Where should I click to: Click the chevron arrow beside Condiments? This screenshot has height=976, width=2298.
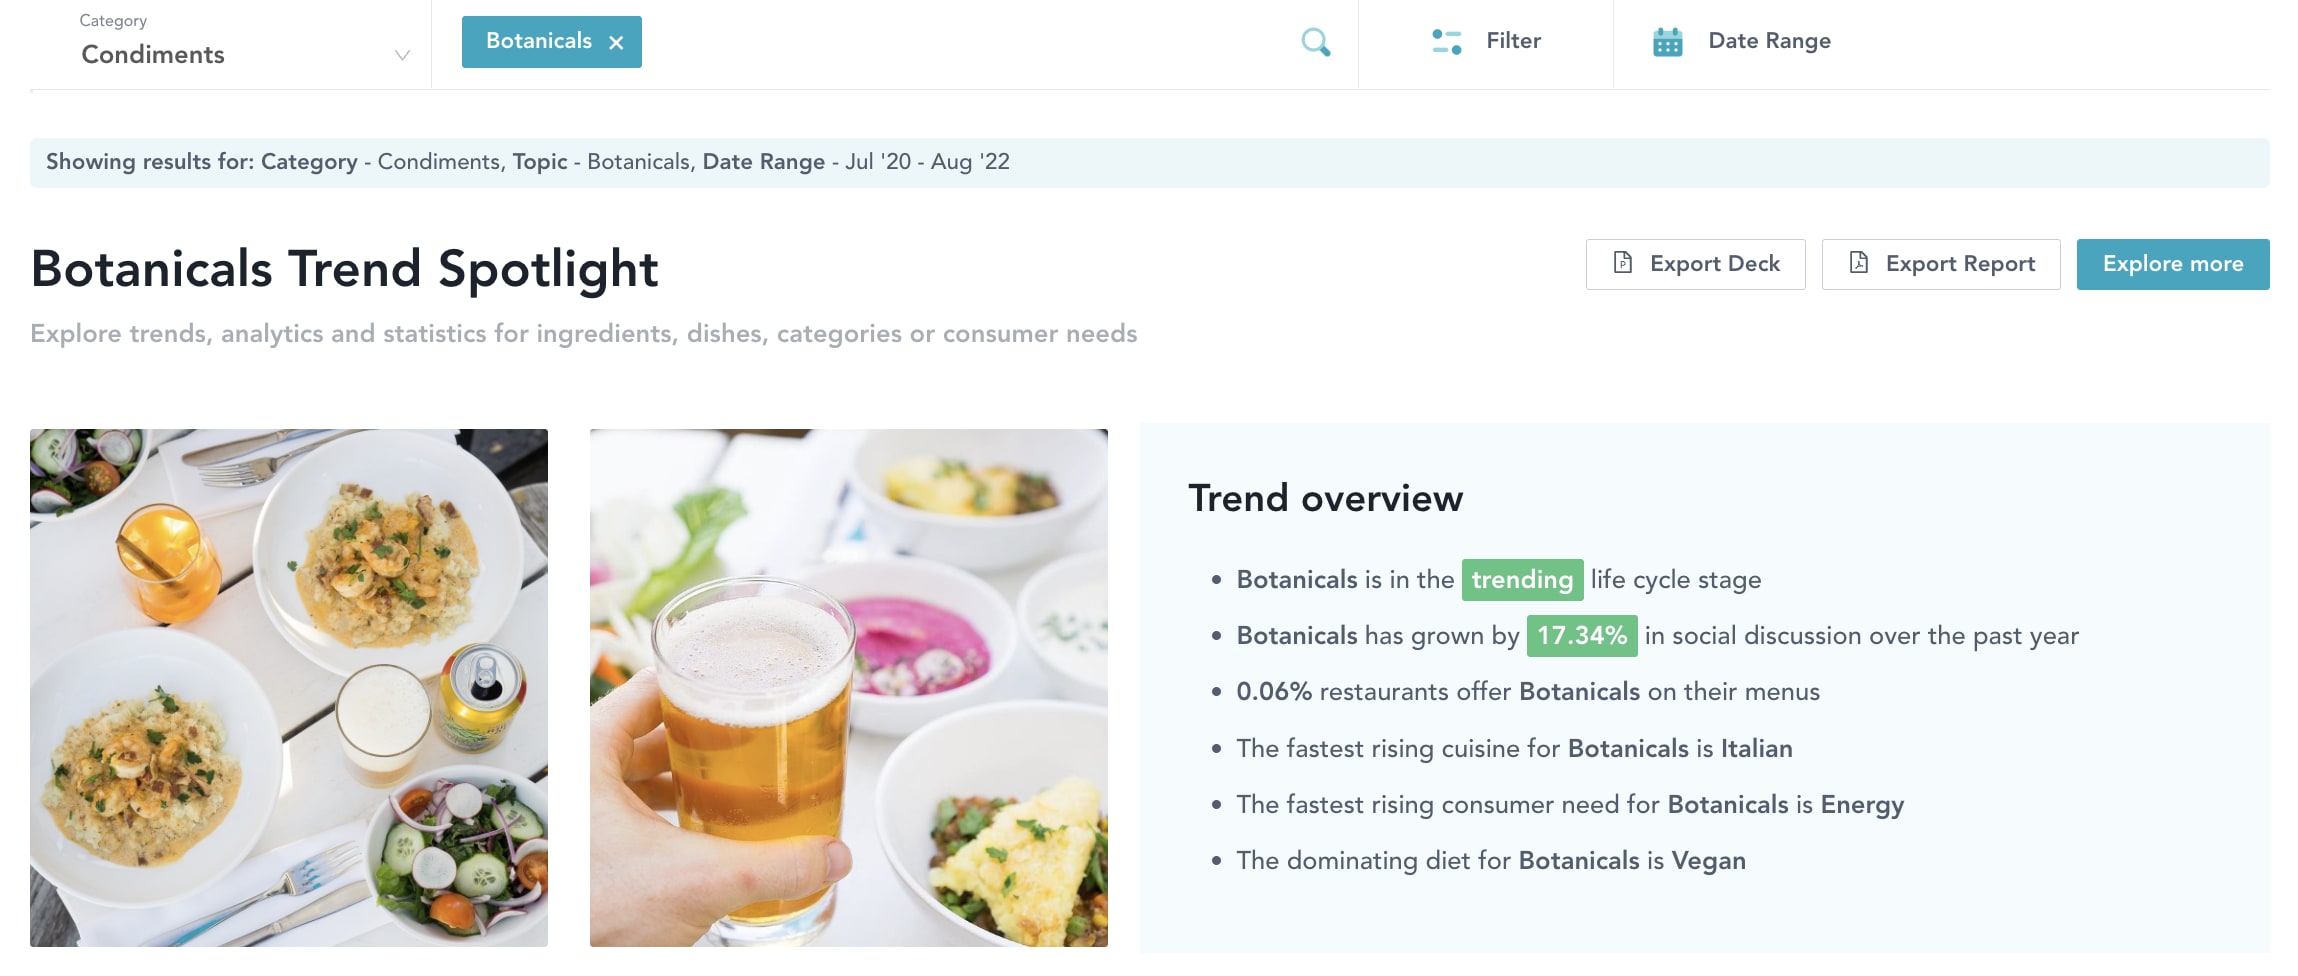click(x=402, y=55)
